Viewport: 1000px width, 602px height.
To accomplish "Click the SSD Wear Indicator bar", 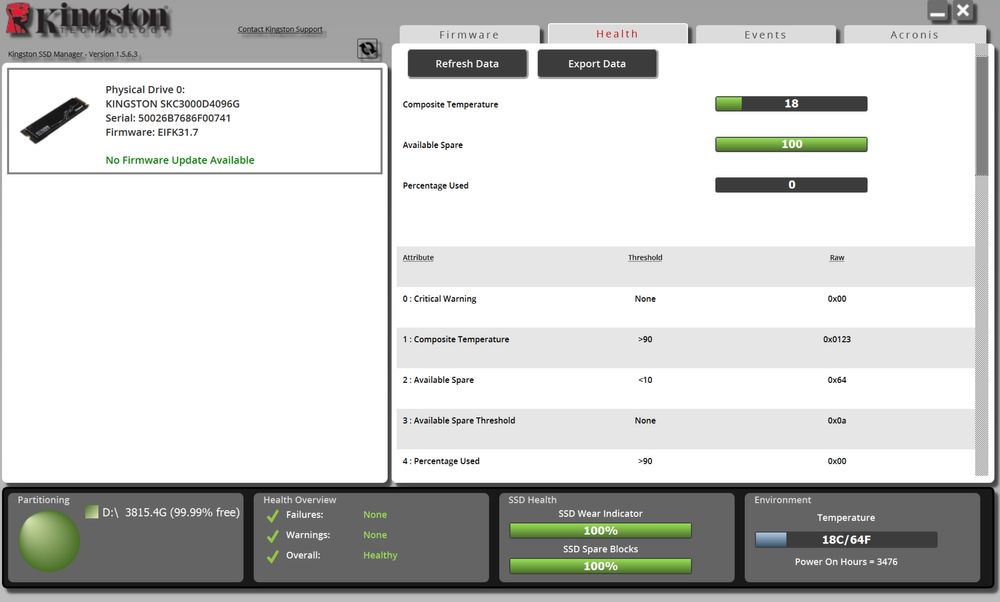I will pyautogui.click(x=600, y=531).
